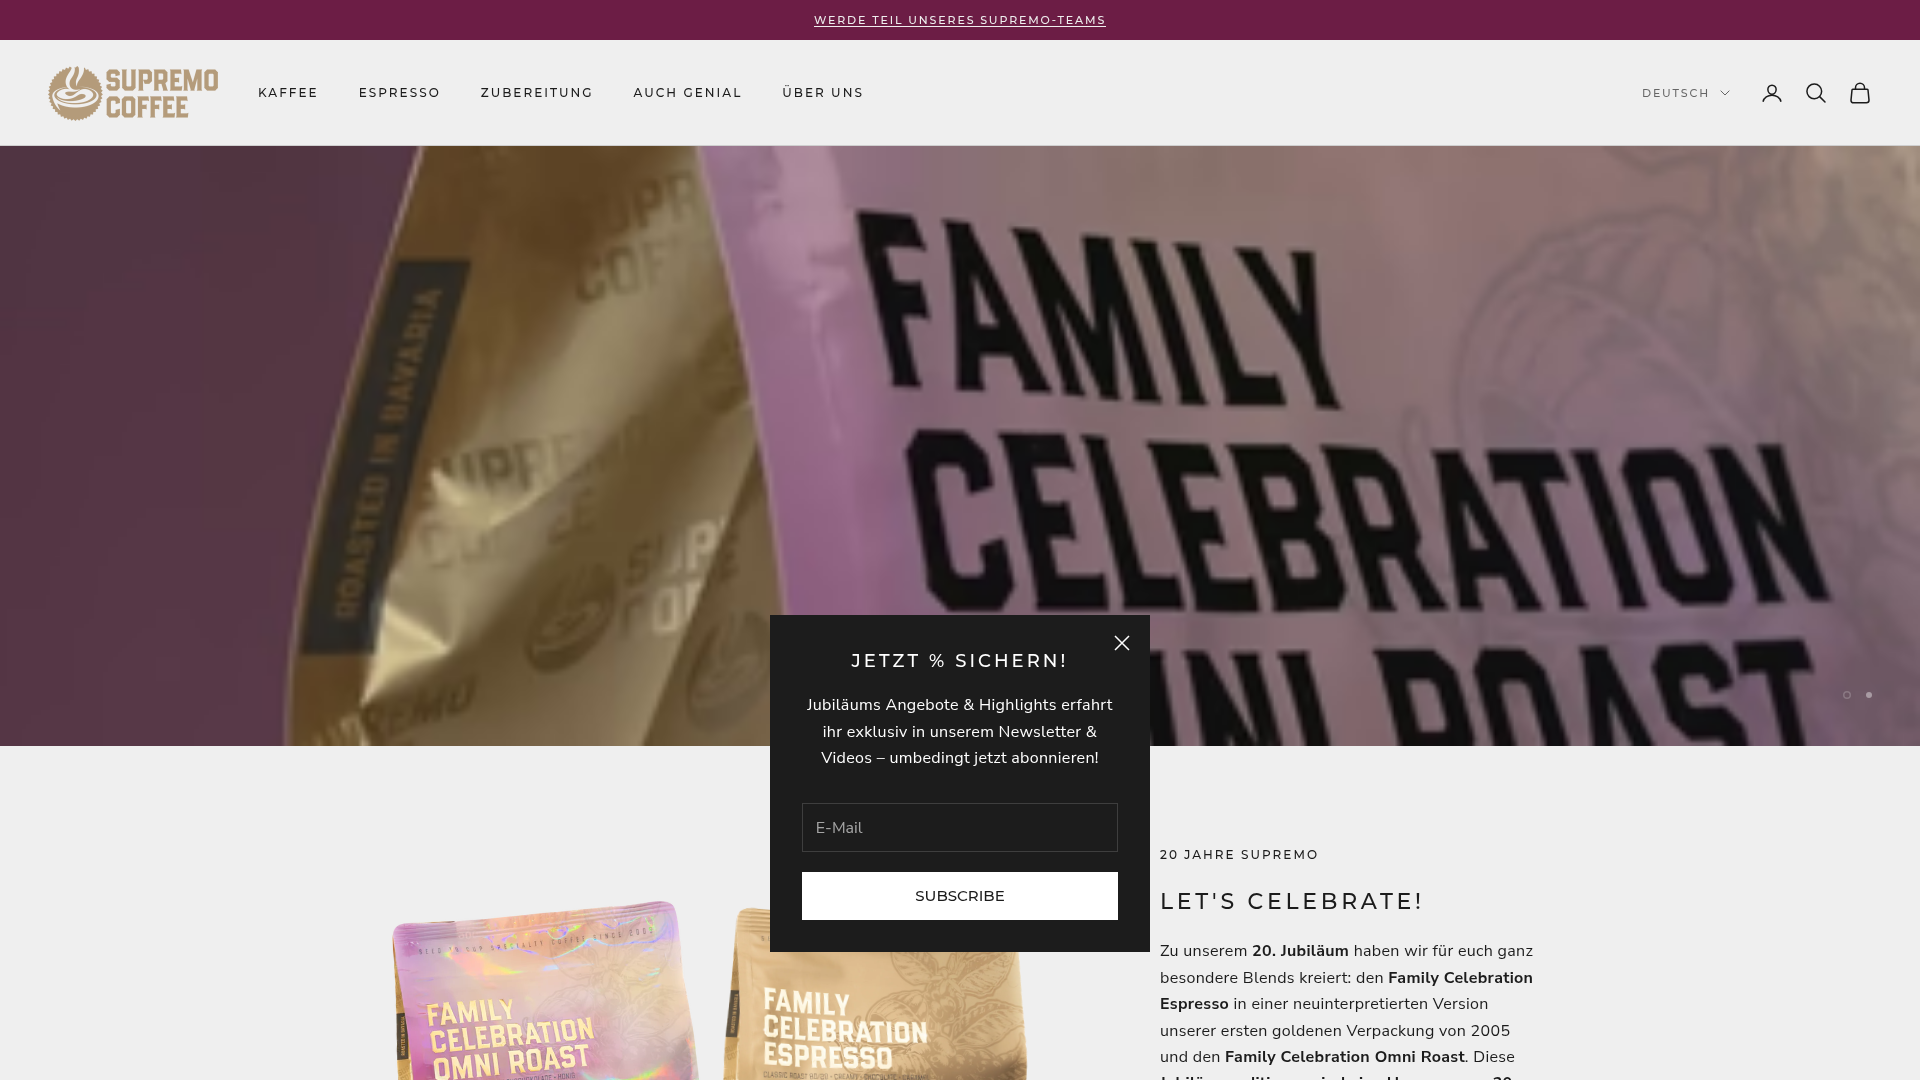Open the shopping bag cart icon
Screen dimensions: 1920x1080
pos(1860,93)
